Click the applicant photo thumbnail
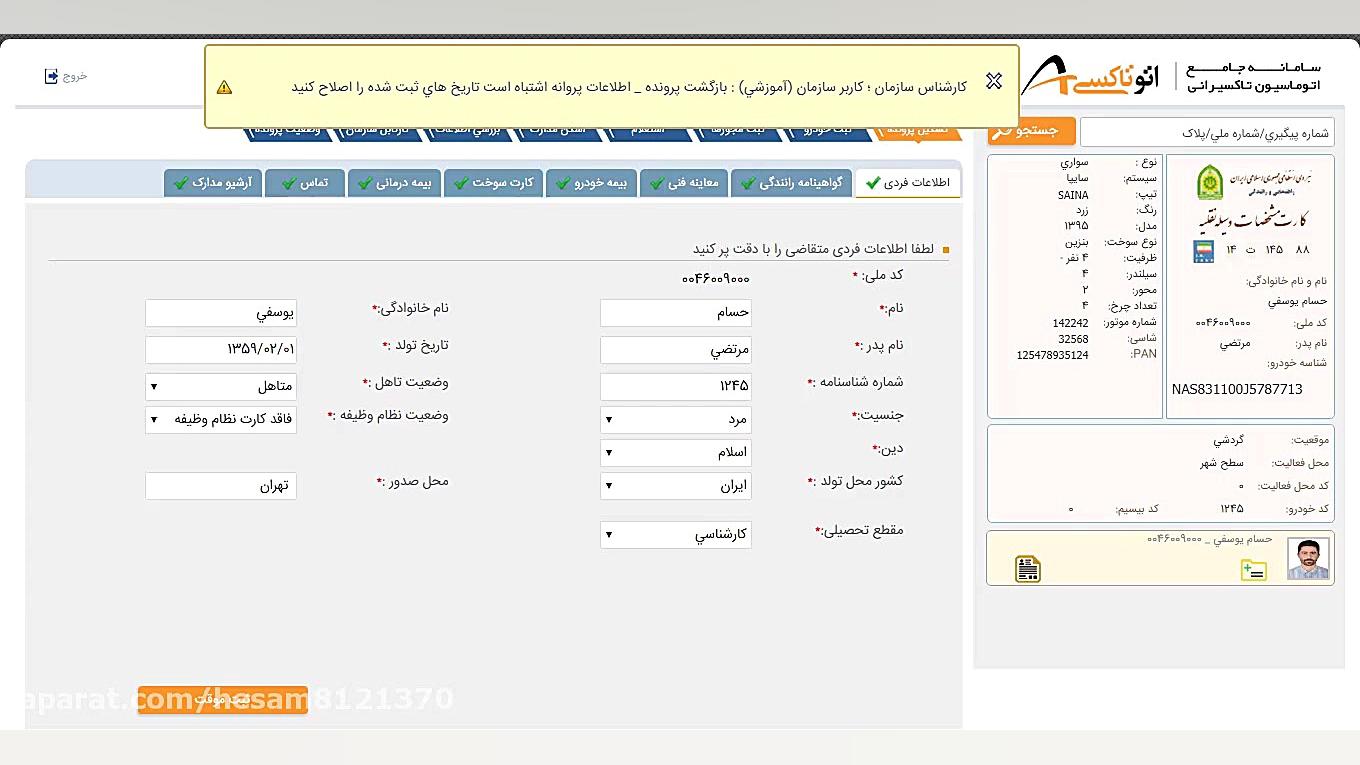This screenshot has height=765, width=1360. 1308,558
